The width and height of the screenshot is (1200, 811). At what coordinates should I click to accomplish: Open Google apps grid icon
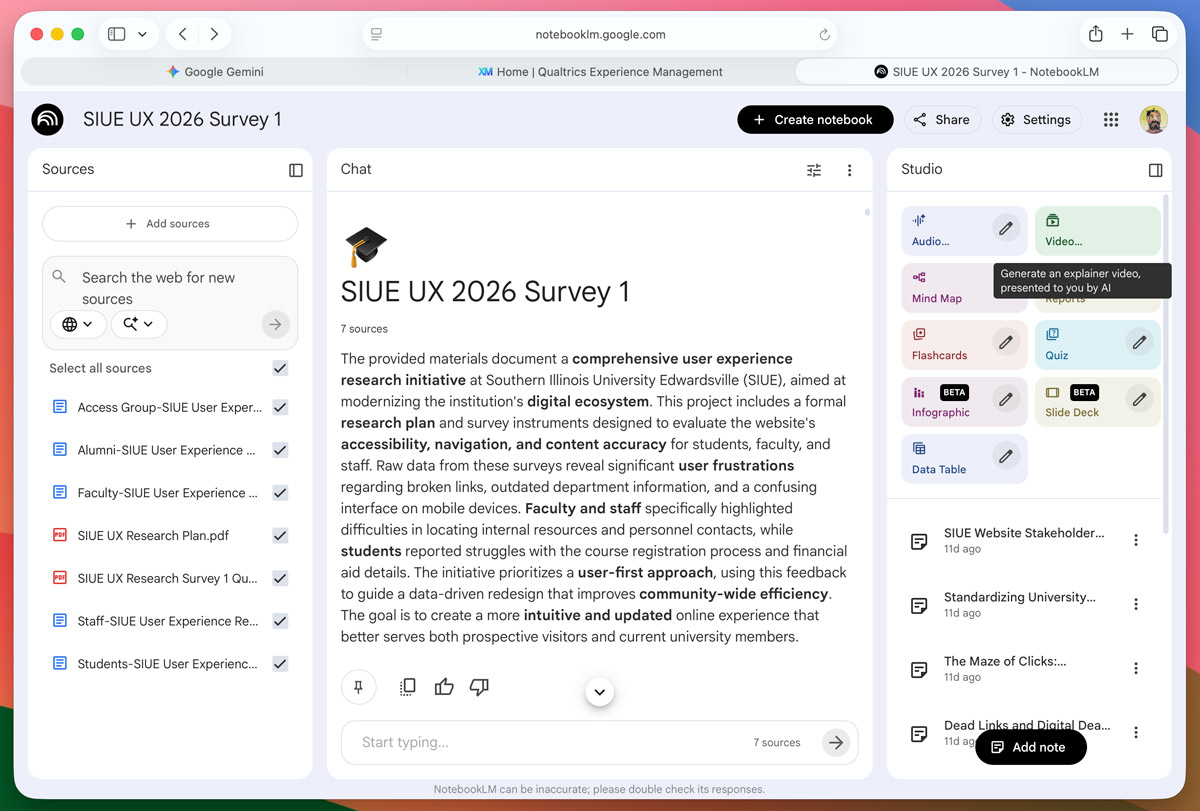[1110, 120]
